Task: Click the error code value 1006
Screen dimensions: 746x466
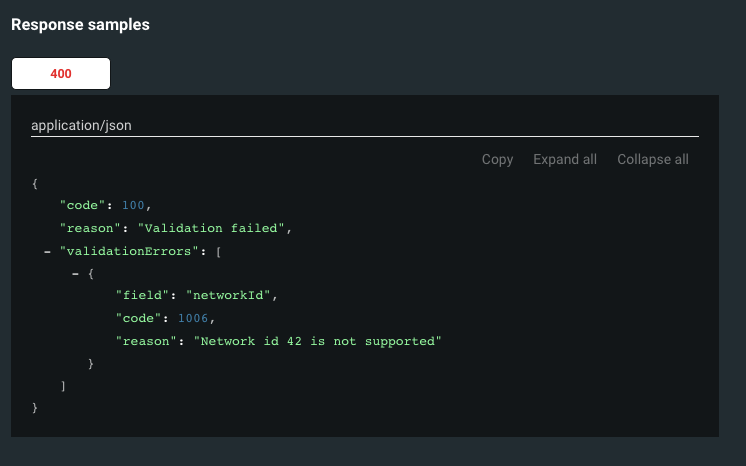Action: point(194,318)
